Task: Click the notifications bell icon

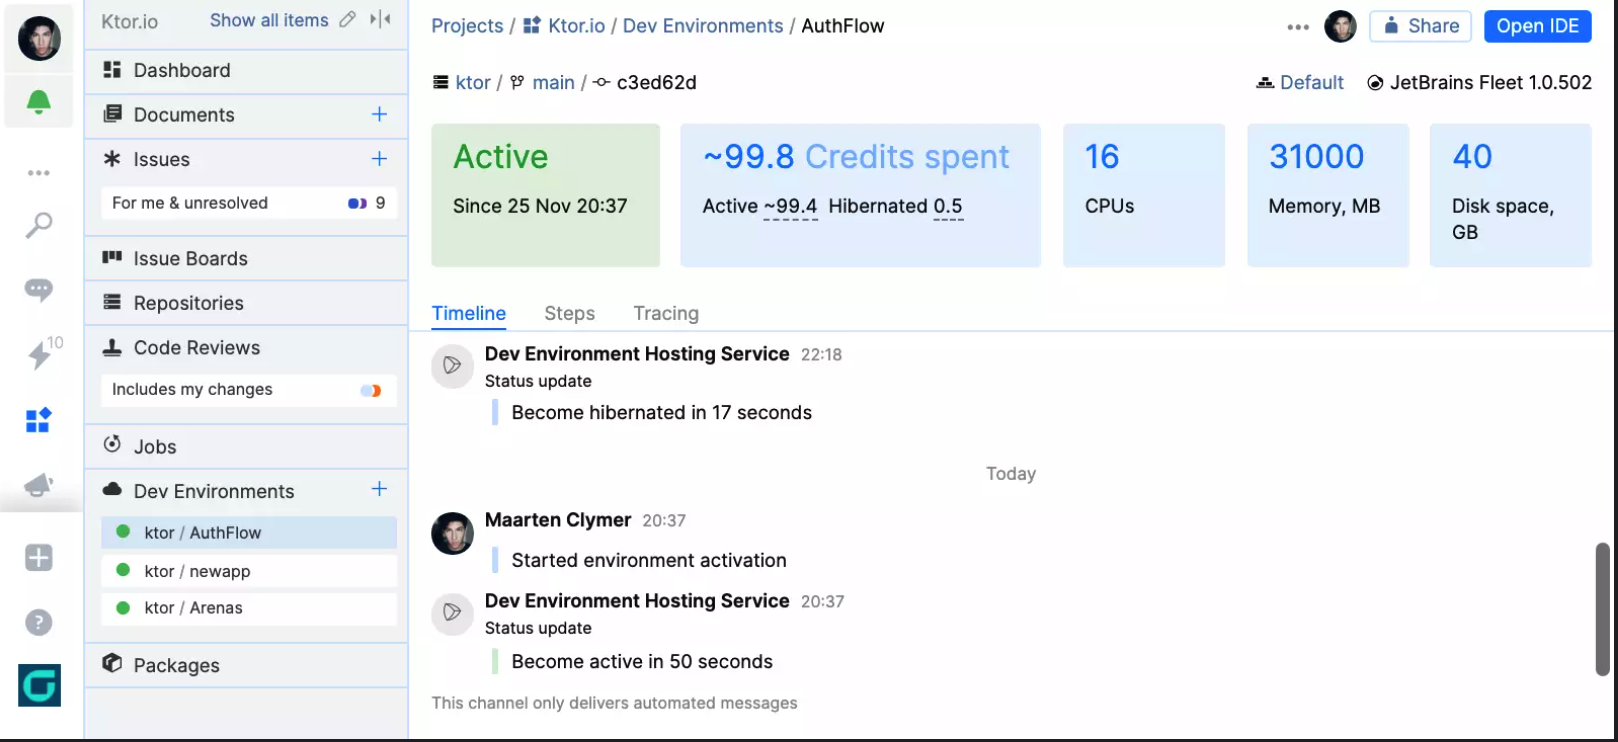Action: (39, 102)
